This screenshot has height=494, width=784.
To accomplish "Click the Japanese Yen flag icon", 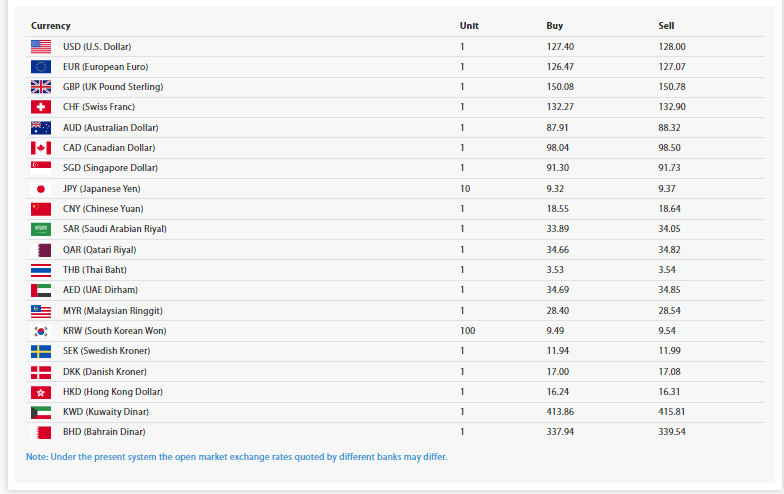I will (x=41, y=189).
